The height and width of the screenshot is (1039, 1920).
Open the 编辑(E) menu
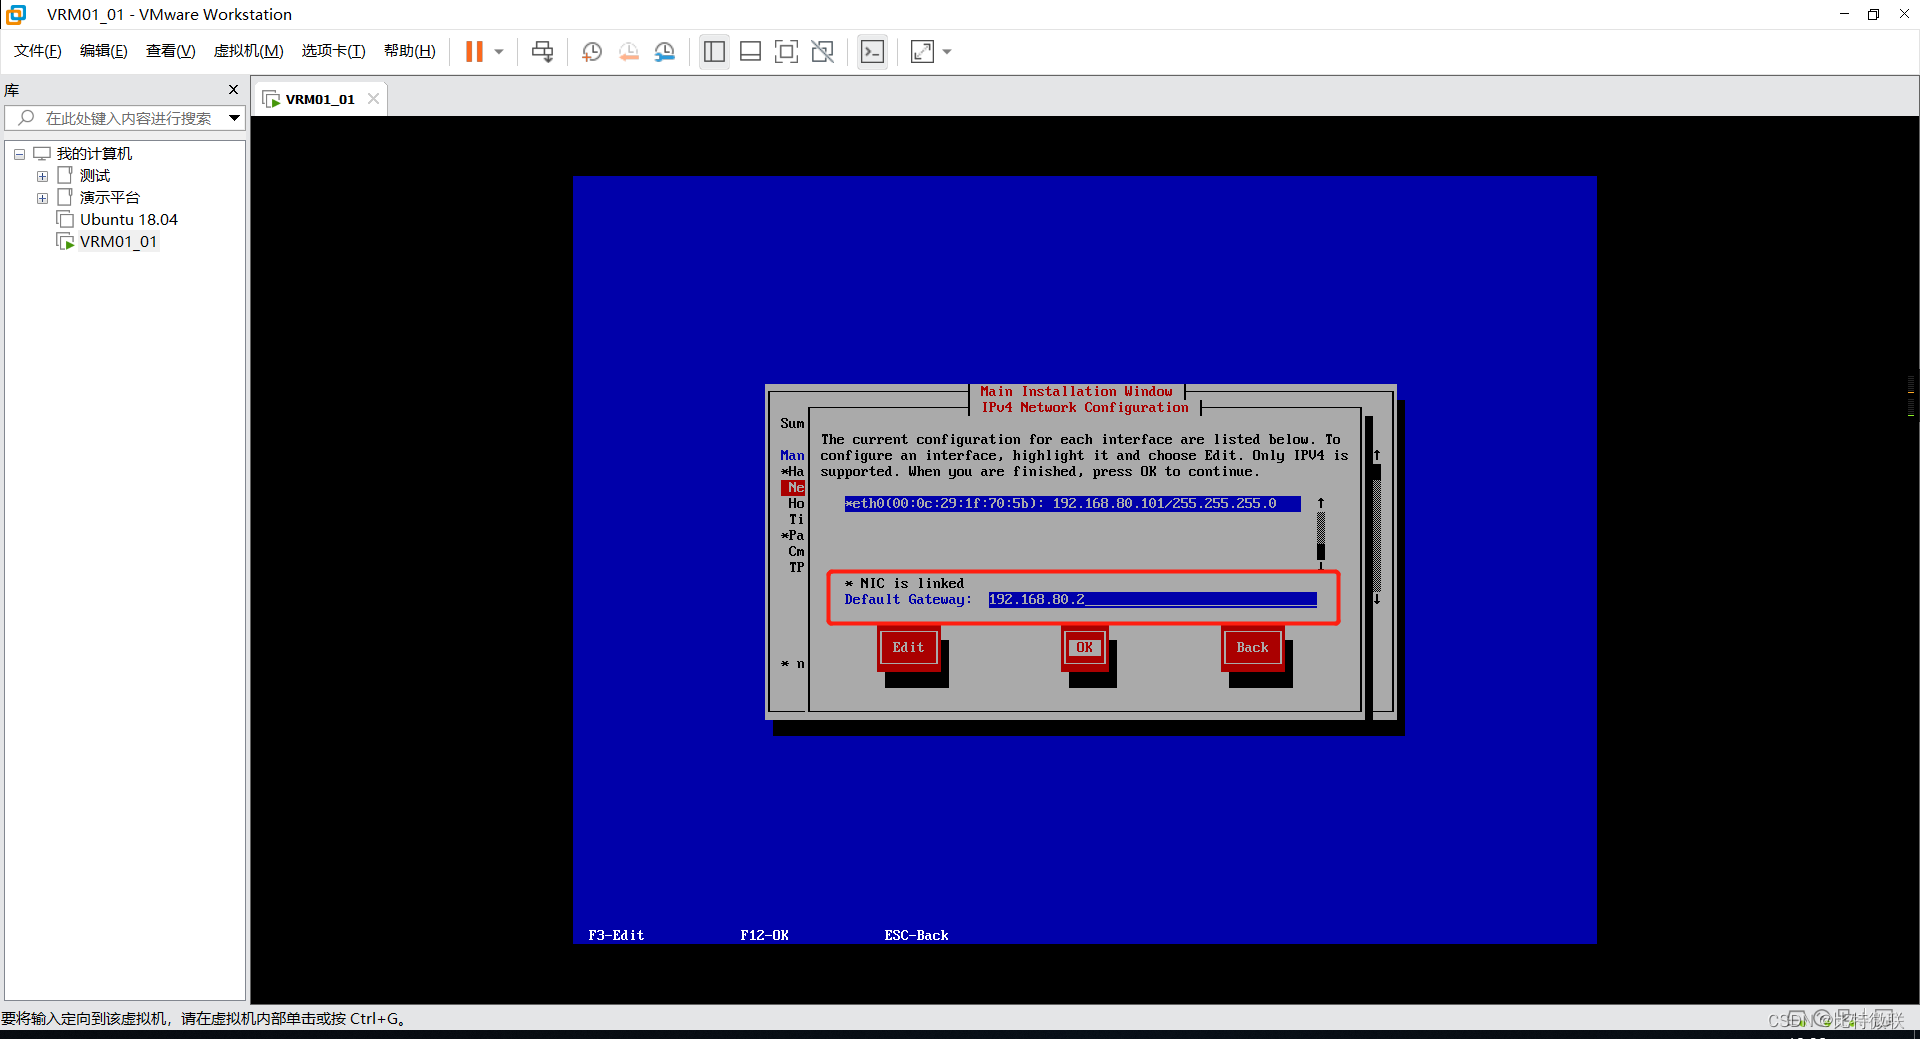point(104,51)
